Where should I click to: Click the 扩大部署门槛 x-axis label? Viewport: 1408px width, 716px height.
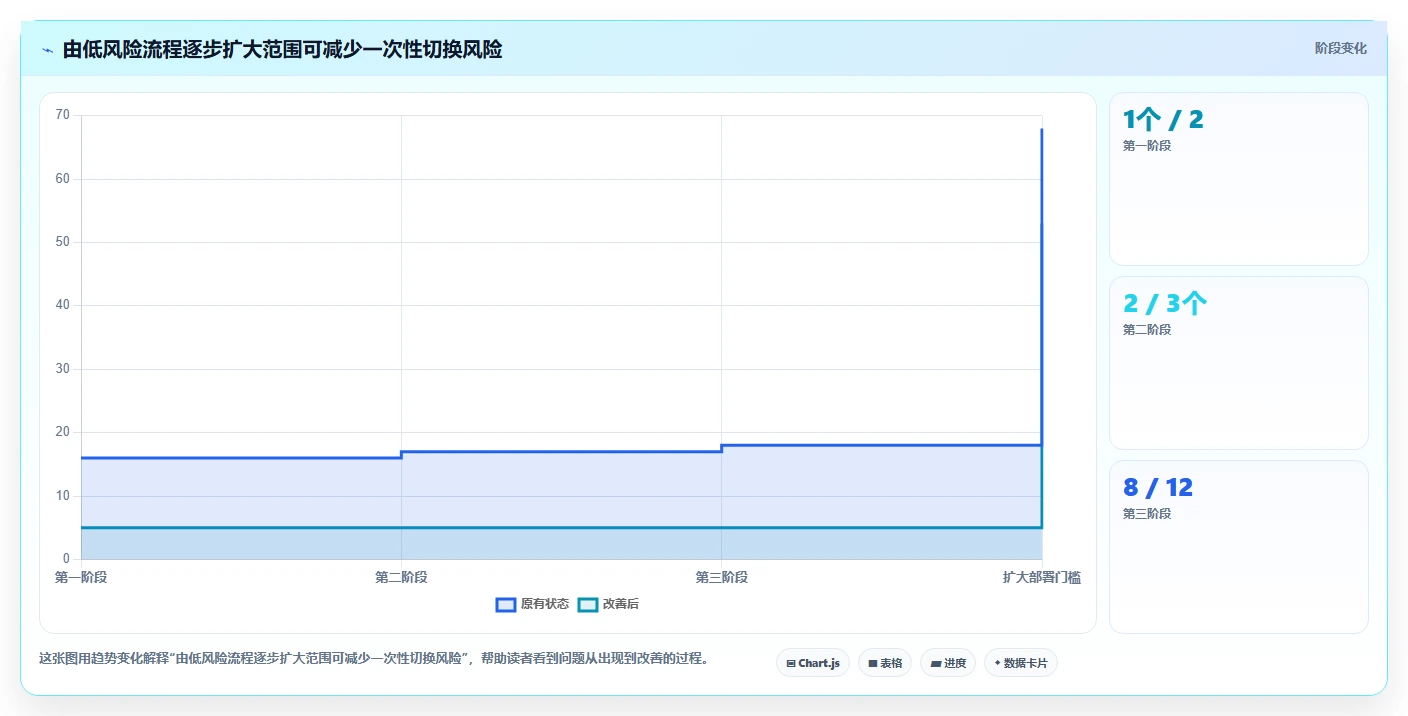[1042, 577]
